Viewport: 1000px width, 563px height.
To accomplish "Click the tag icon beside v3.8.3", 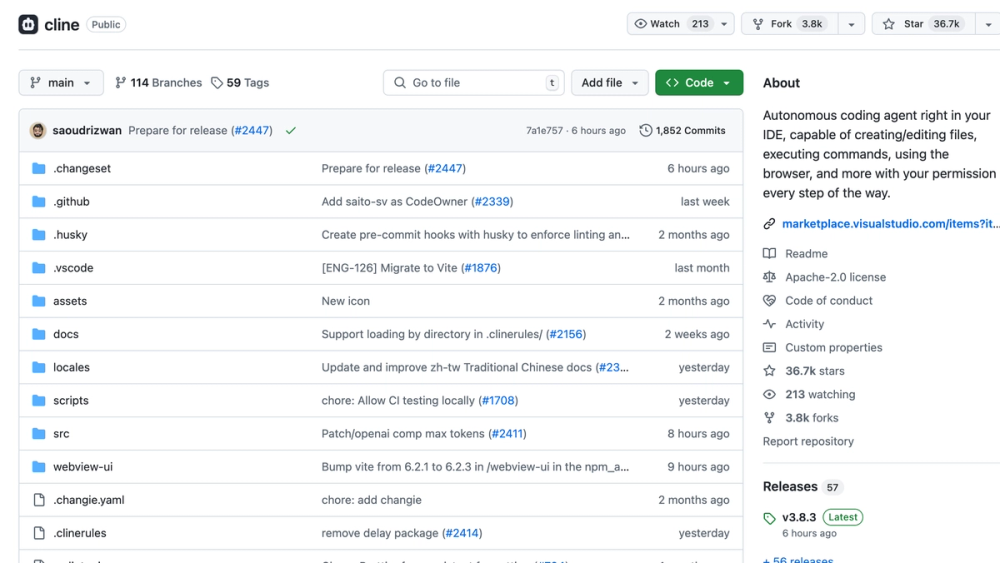I will tap(770, 518).
